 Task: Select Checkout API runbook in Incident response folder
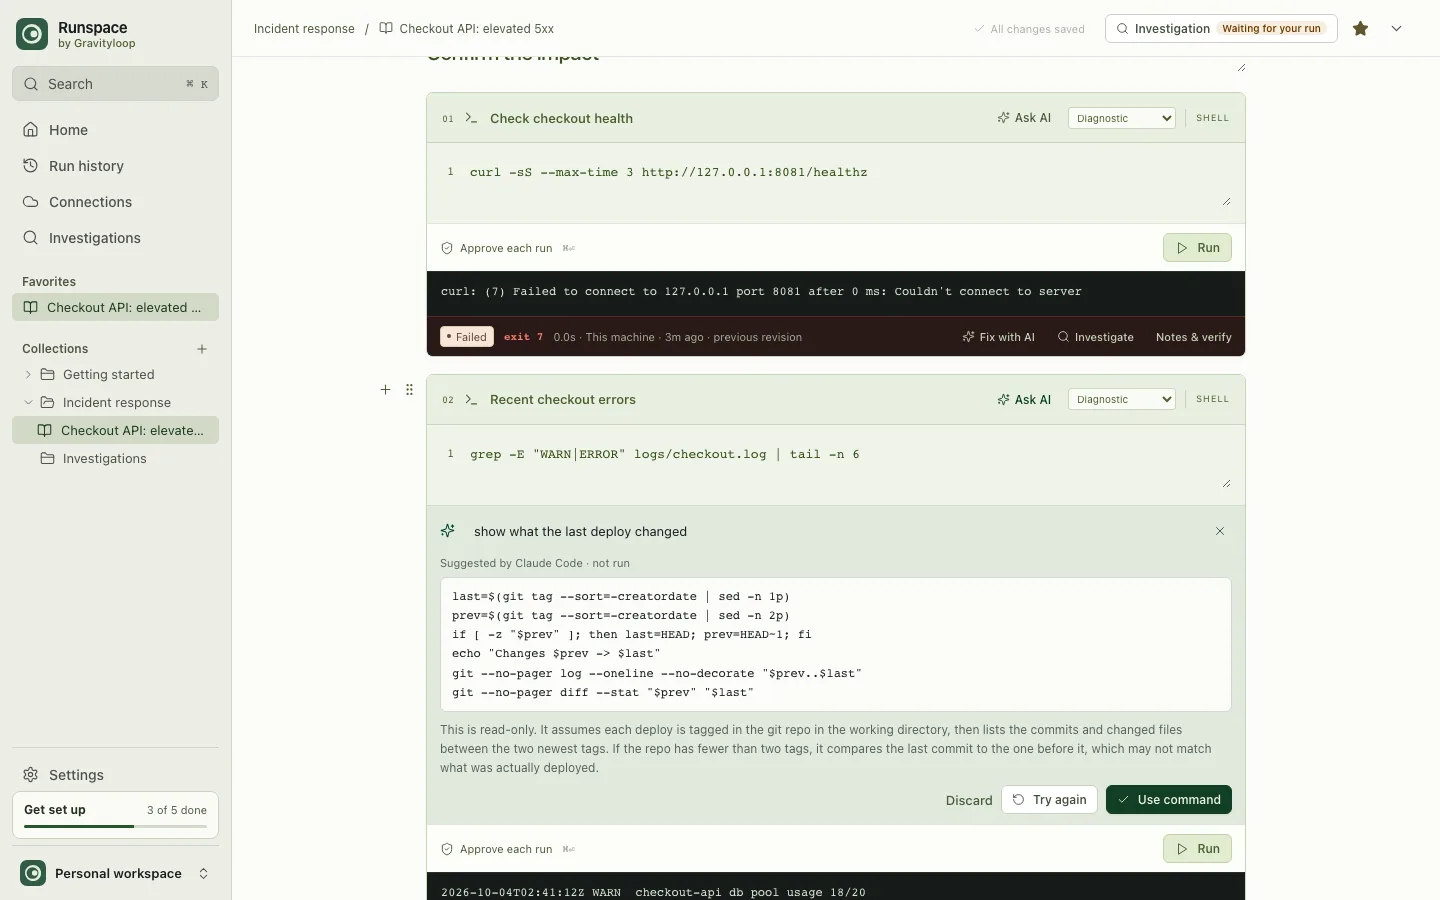coord(115,431)
